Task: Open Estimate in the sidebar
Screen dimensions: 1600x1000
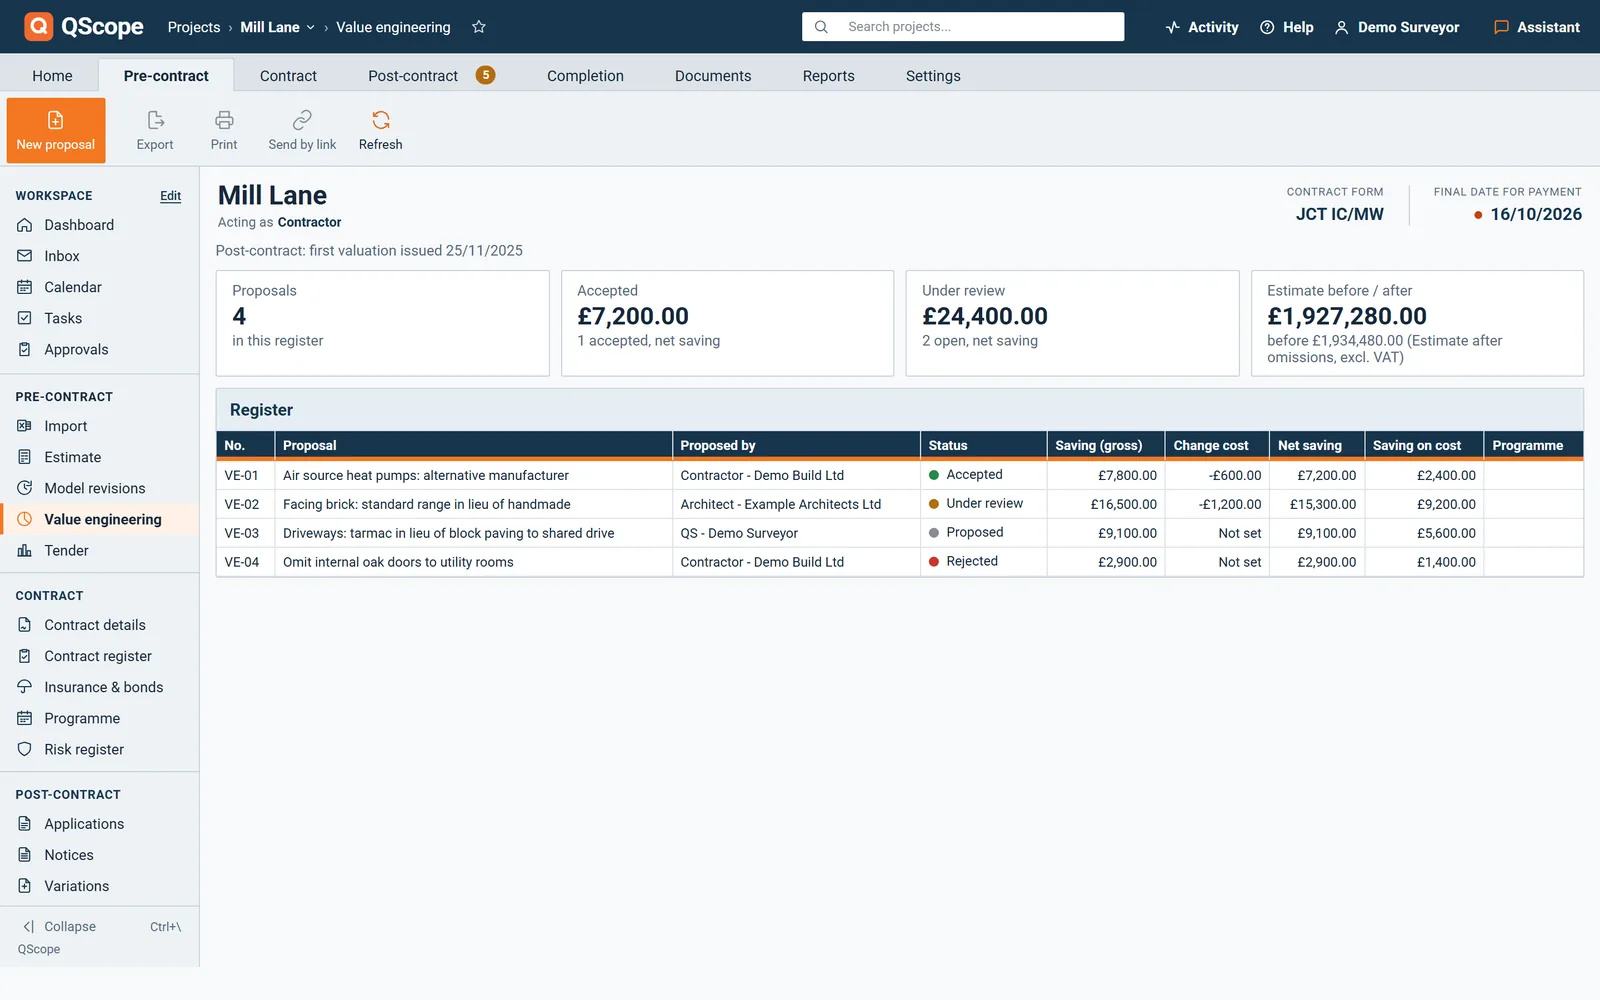Action: (x=100, y=457)
